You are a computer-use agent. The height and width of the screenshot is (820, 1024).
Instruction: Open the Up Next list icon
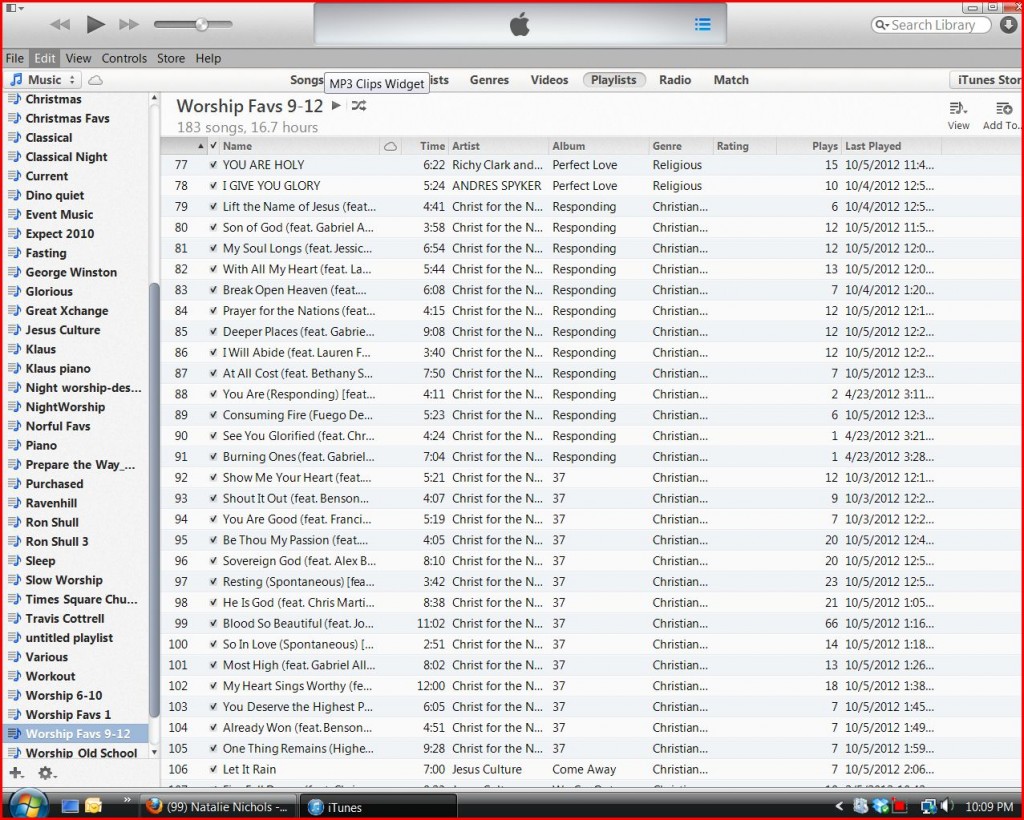703,25
